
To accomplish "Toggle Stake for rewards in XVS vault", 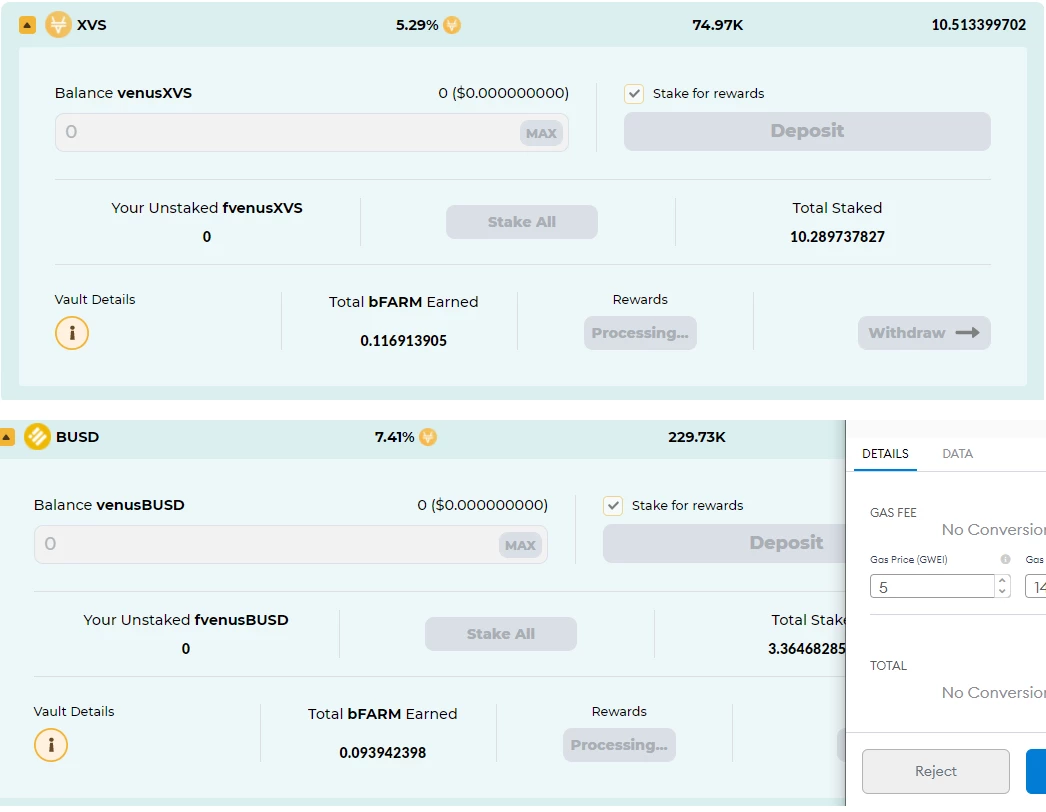I will pos(634,93).
